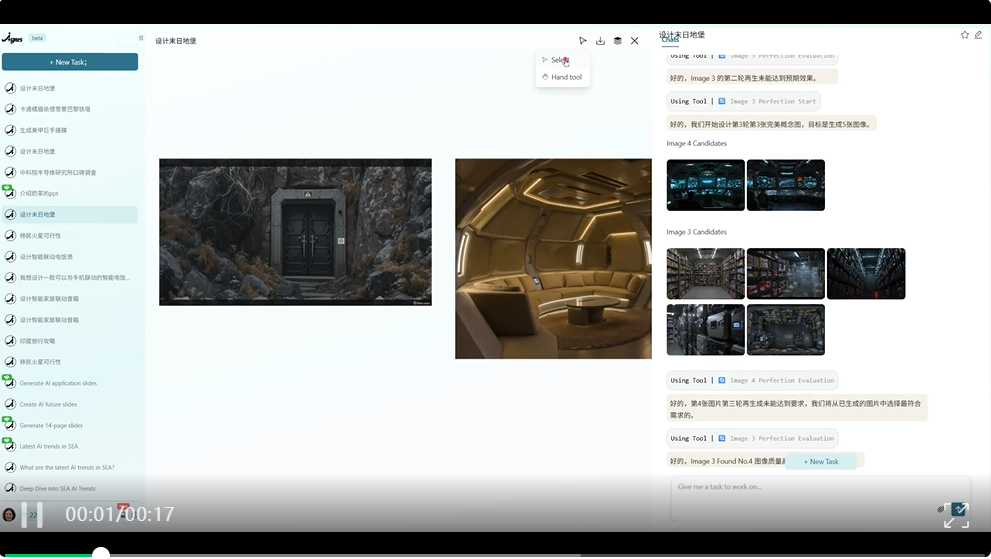Close the canvas with the X icon

click(x=635, y=40)
